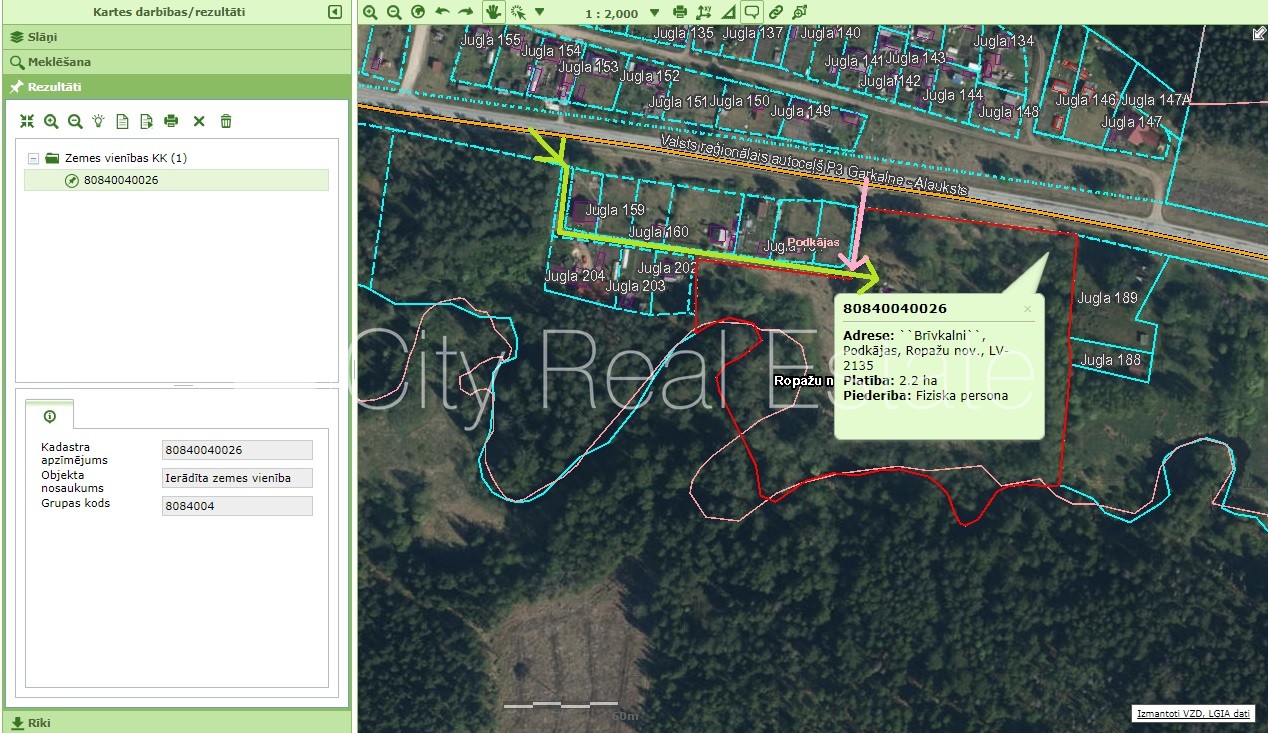This screenshot has height=733, width=1268.
Task: Close the 80840040026 map info popup
Action: point(1027,309)
